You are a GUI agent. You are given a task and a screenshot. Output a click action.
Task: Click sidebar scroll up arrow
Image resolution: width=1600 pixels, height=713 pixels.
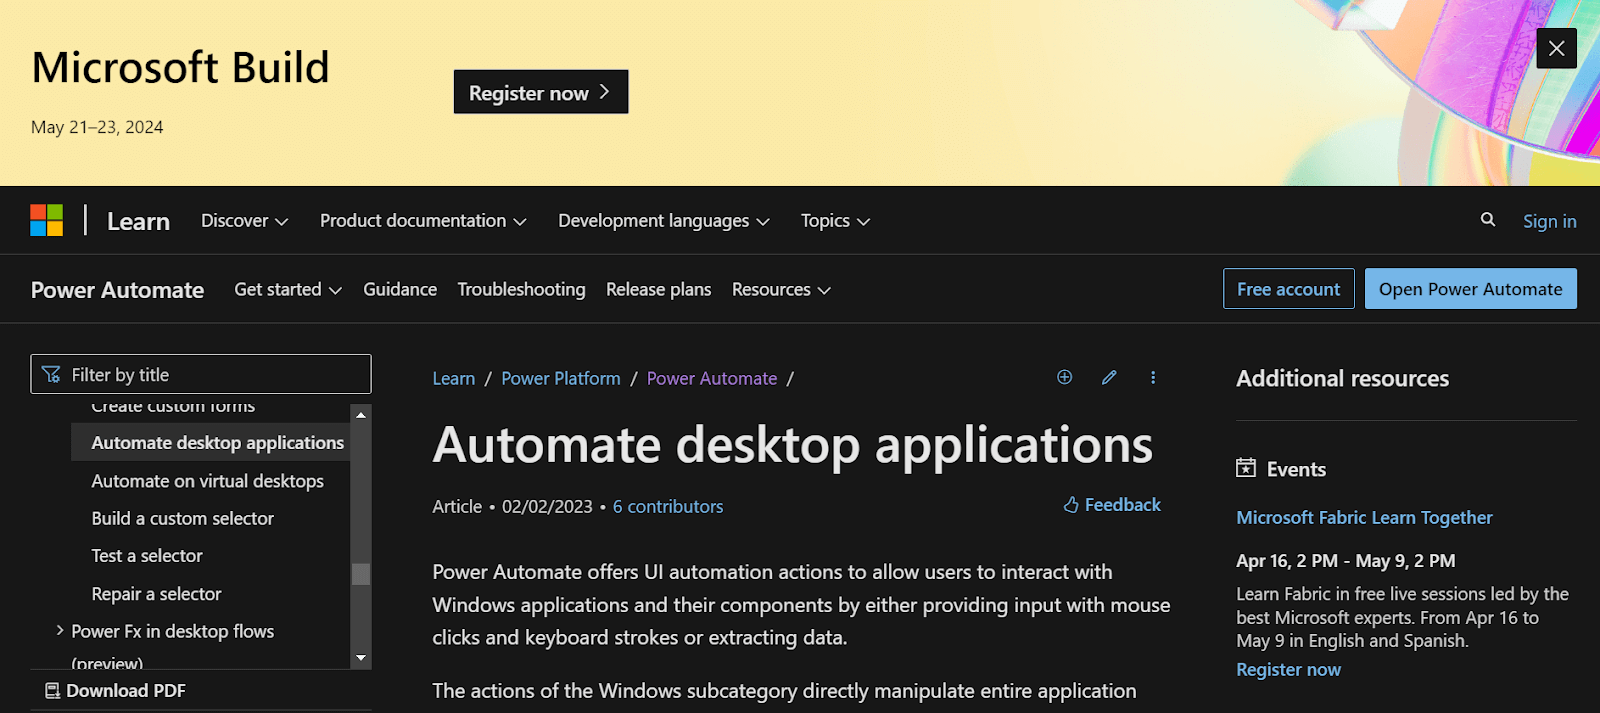361,414
